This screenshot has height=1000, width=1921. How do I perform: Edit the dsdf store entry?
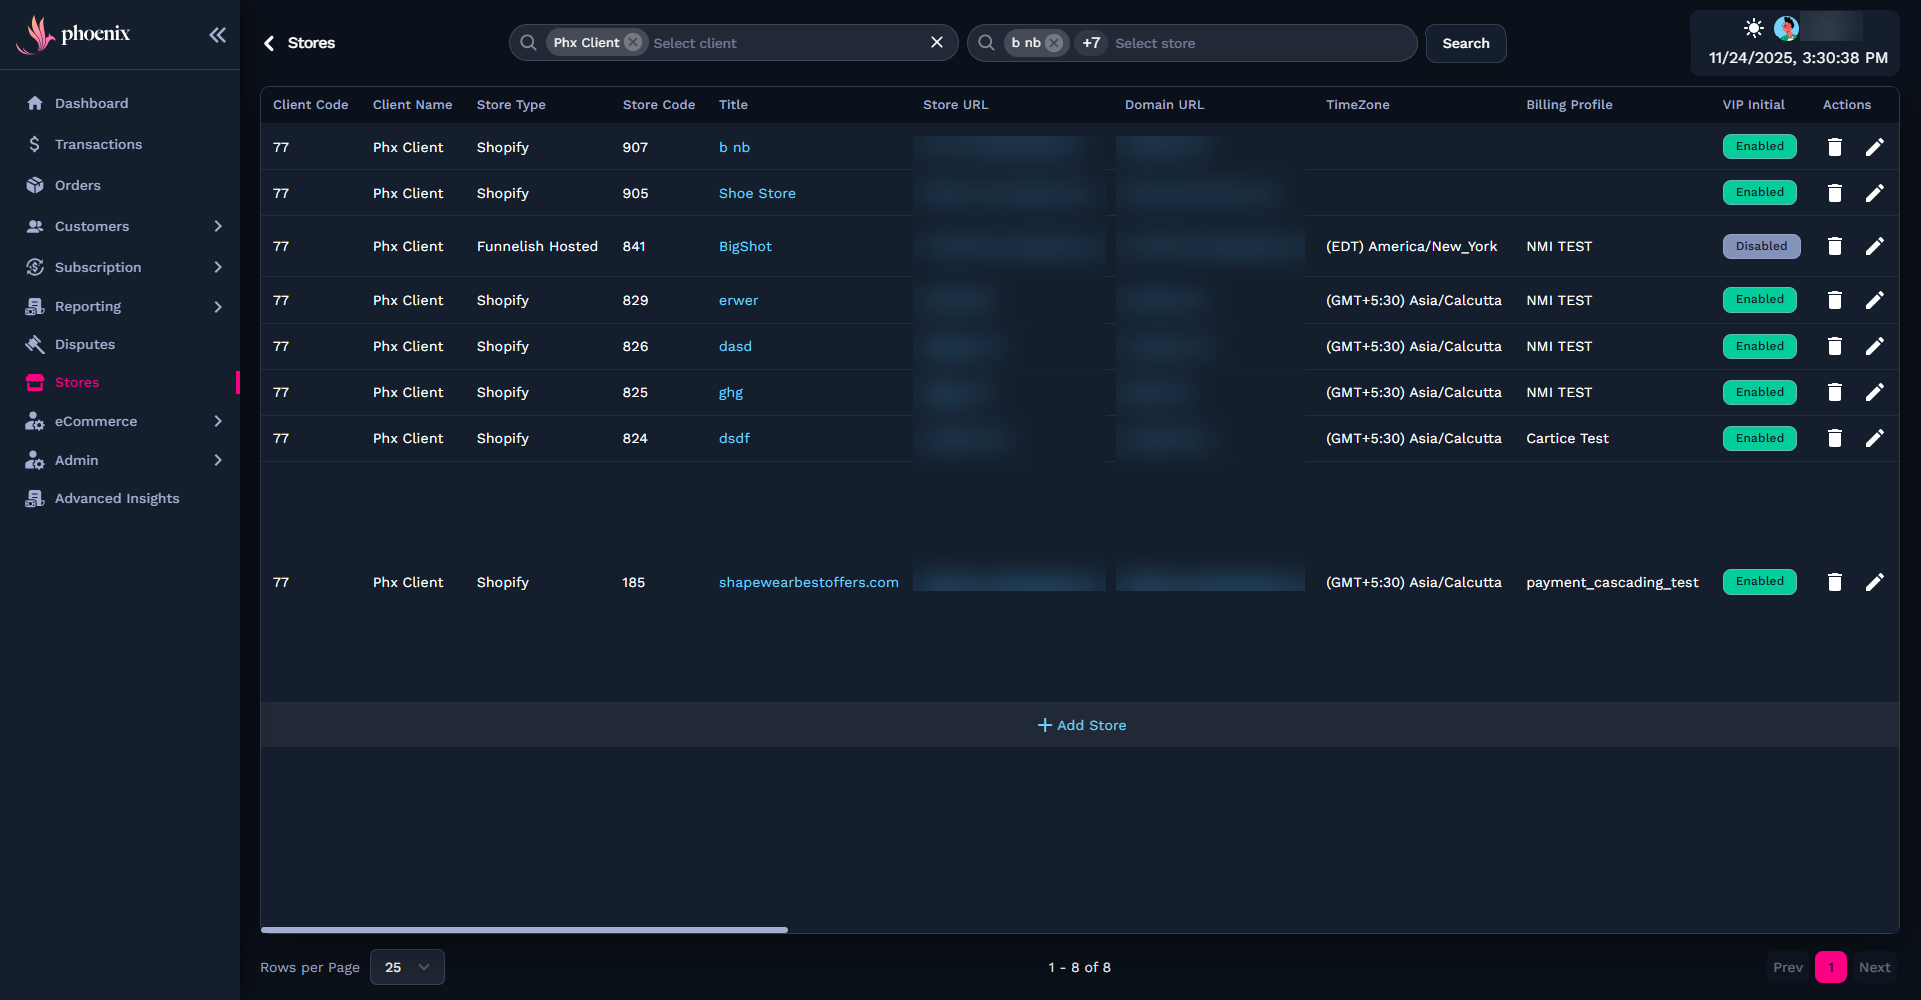click(x=1874, y=438)
